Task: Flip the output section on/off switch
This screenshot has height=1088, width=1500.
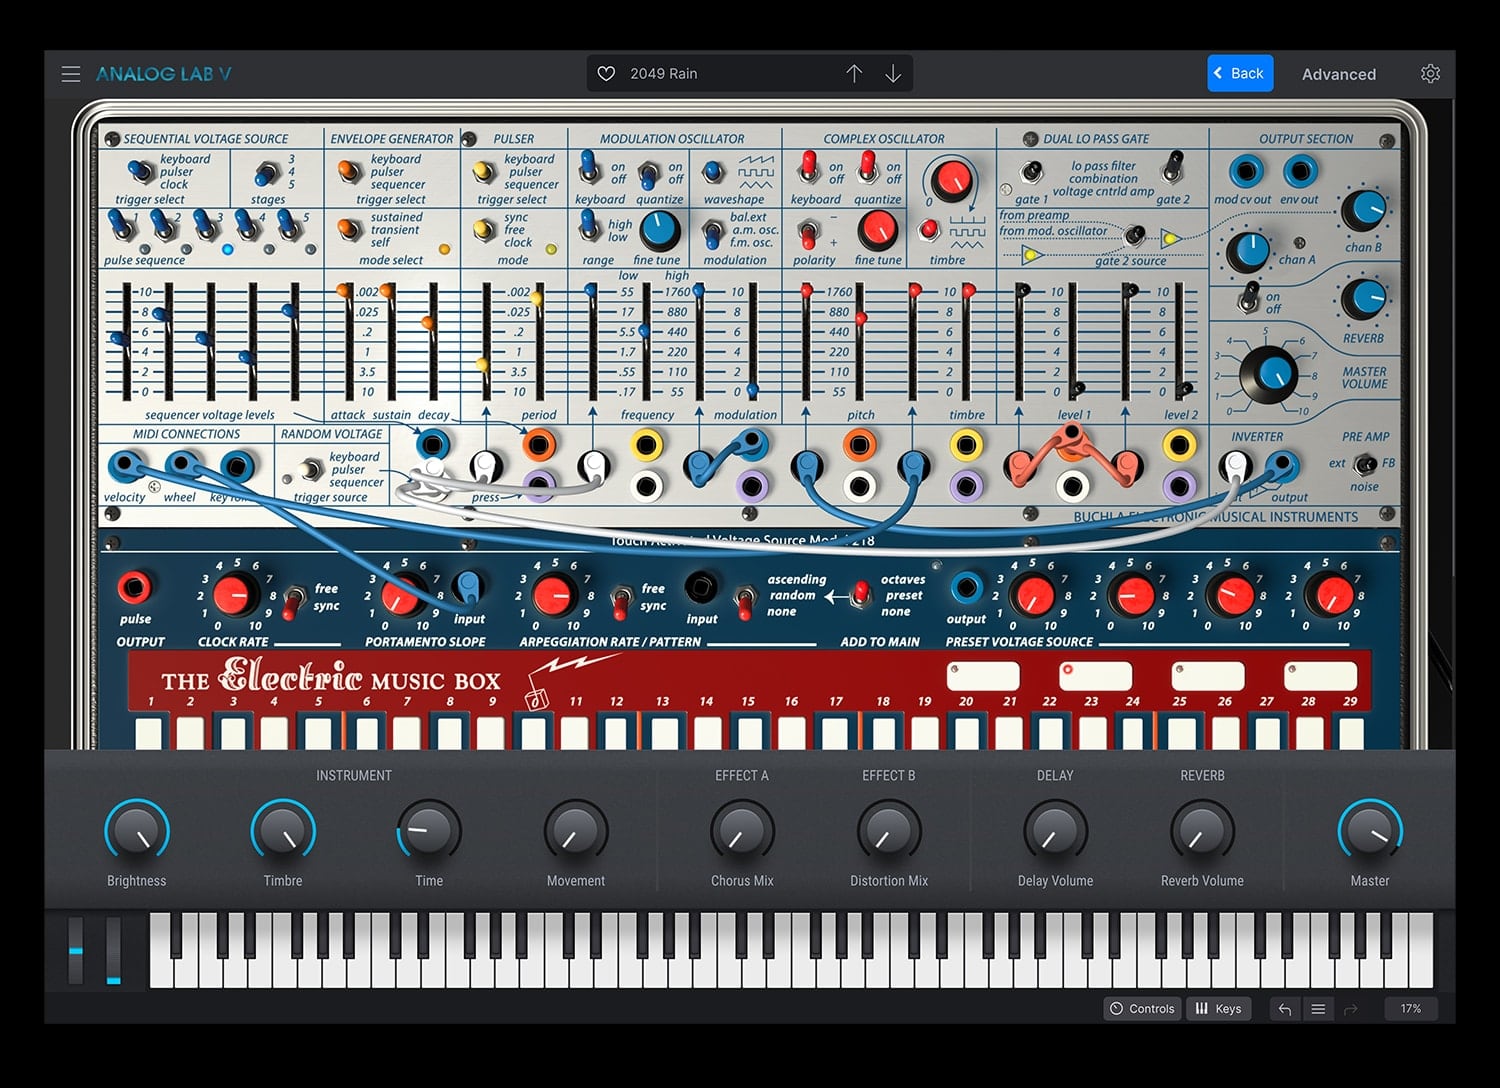Action: click(x=1248, y=297)
